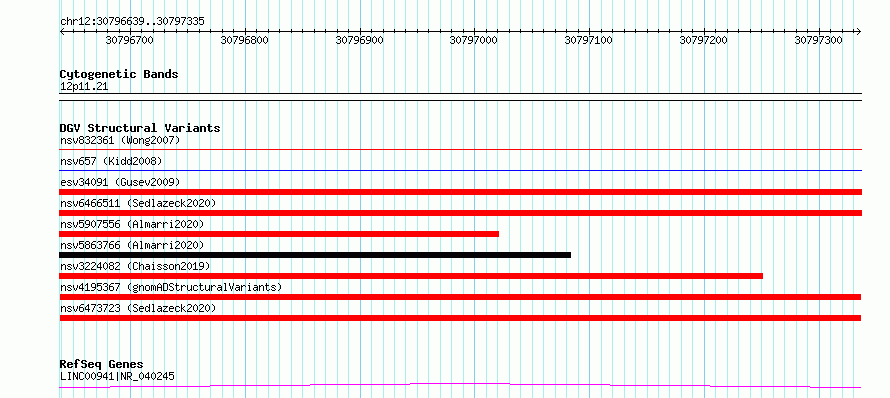890x398 pixels.
Task: Click ruler position label 30797300
Action: pyautogui.click(x=818, y=40)
